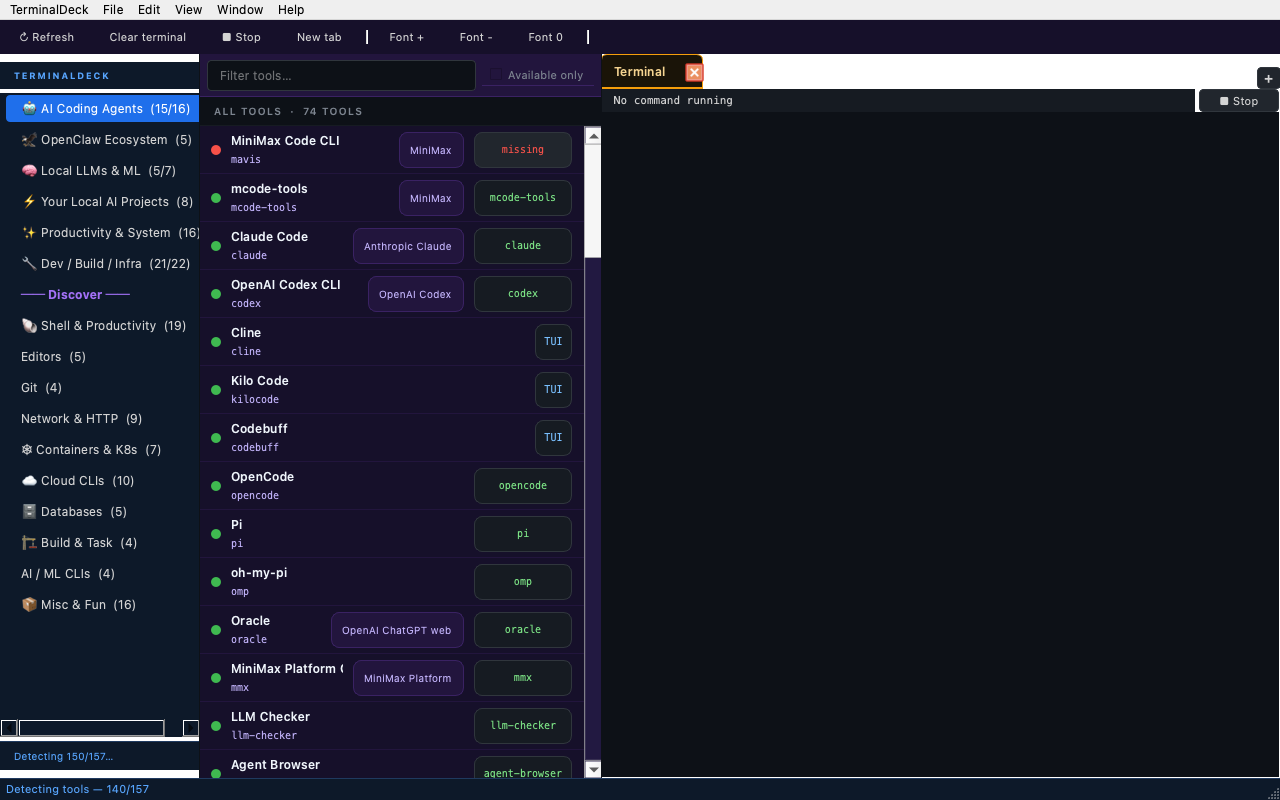1280x800 pixels.
Task: Decrease font size with Font -
Action: [x=476, y=37]
